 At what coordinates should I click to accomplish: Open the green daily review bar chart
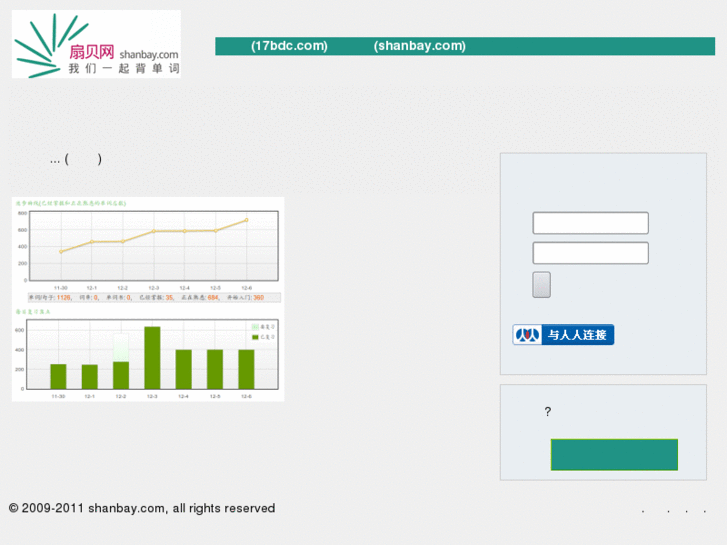click(x=147, y=355)
